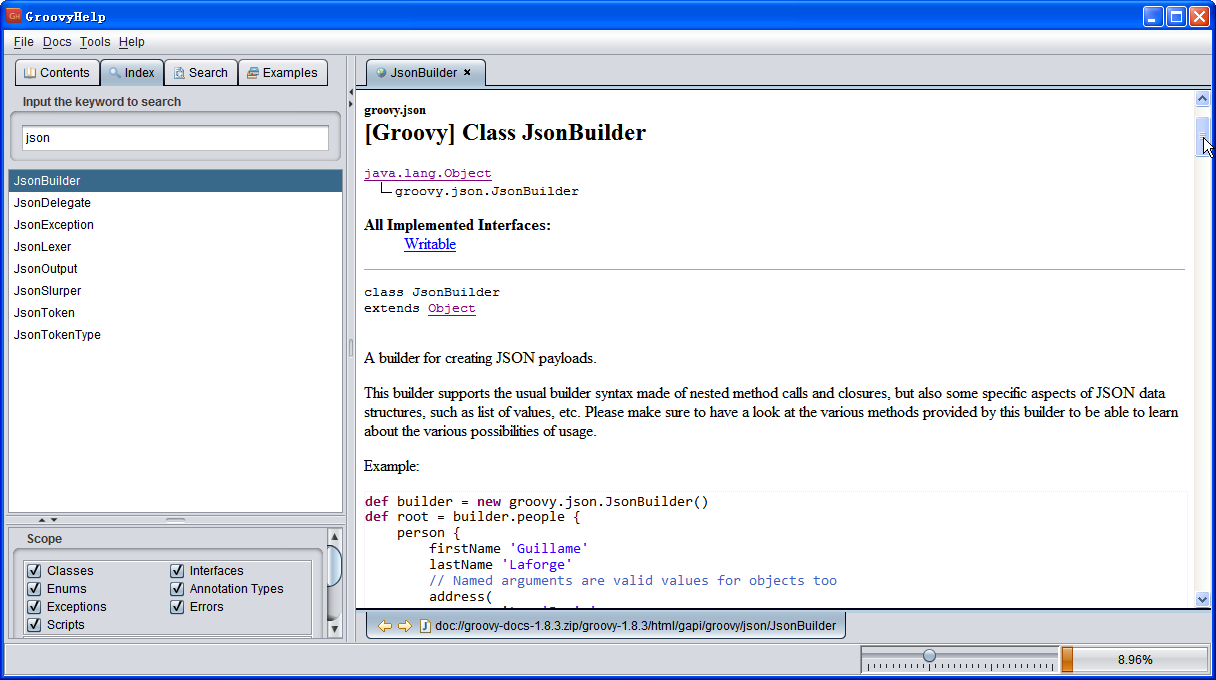
Task: Close the JsonBuilder tab
Action: click(x=467, y=72)
